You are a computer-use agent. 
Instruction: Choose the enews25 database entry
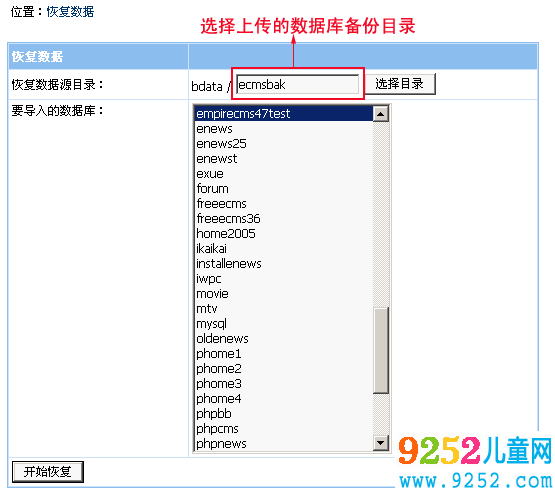click(284, 144)
